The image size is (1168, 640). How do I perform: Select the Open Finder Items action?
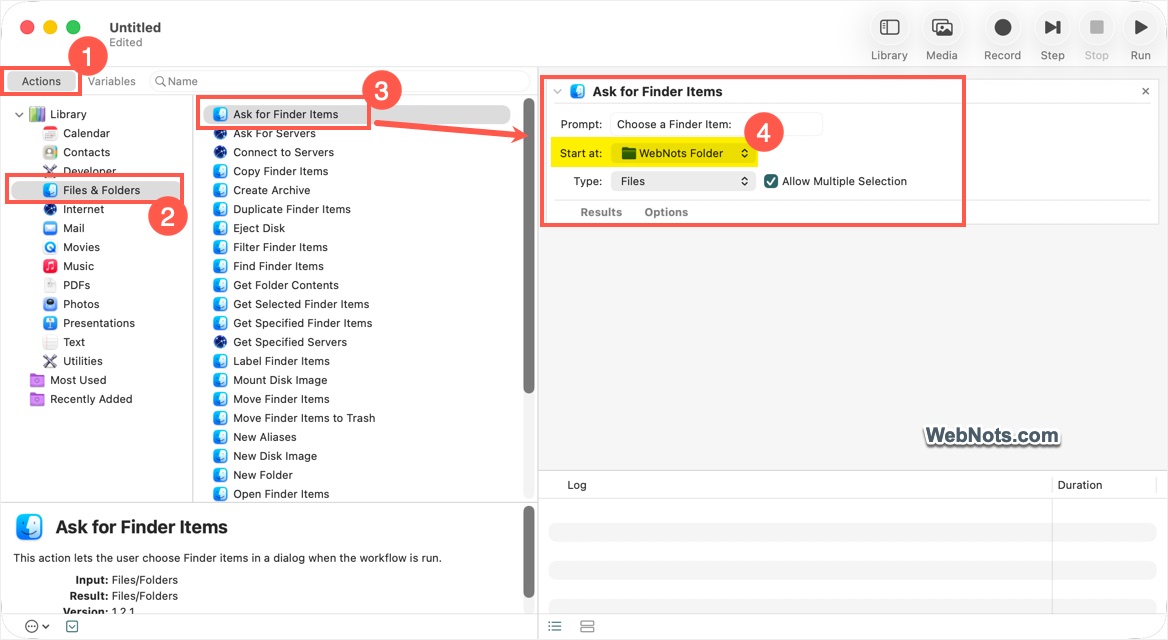point(281,494)
